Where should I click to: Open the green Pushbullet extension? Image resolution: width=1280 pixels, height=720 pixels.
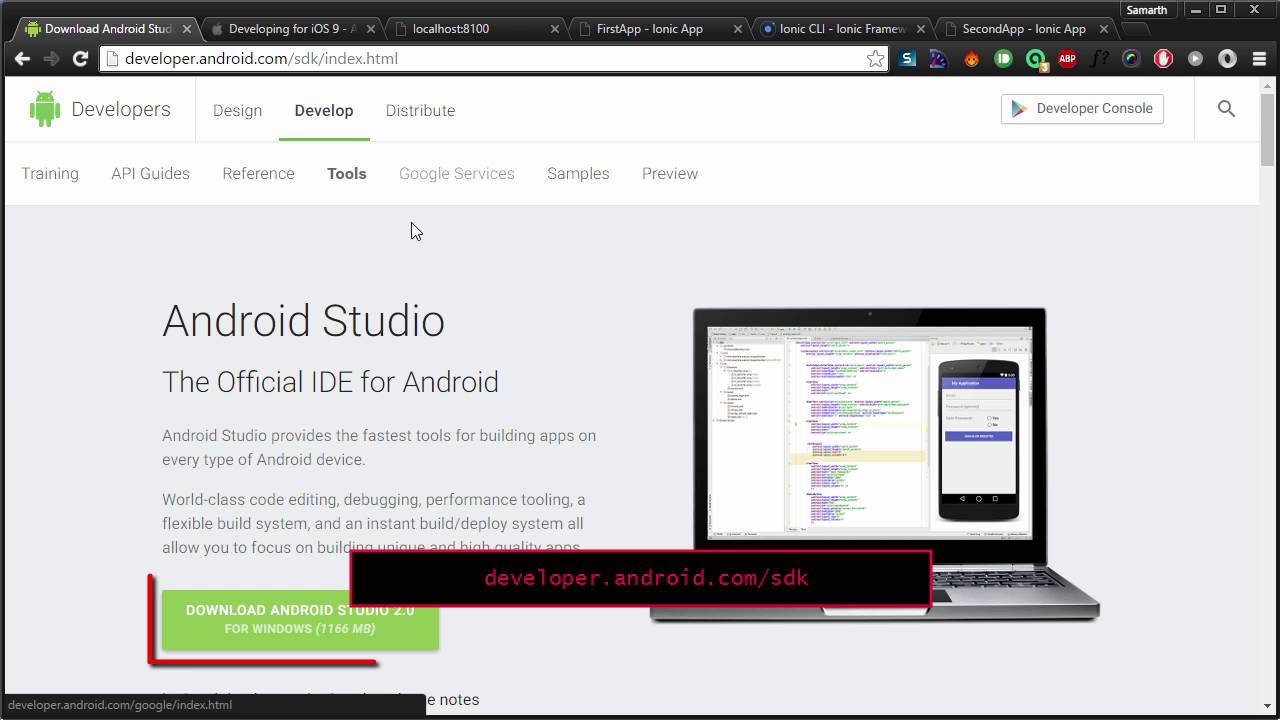tap(1003, 59)
